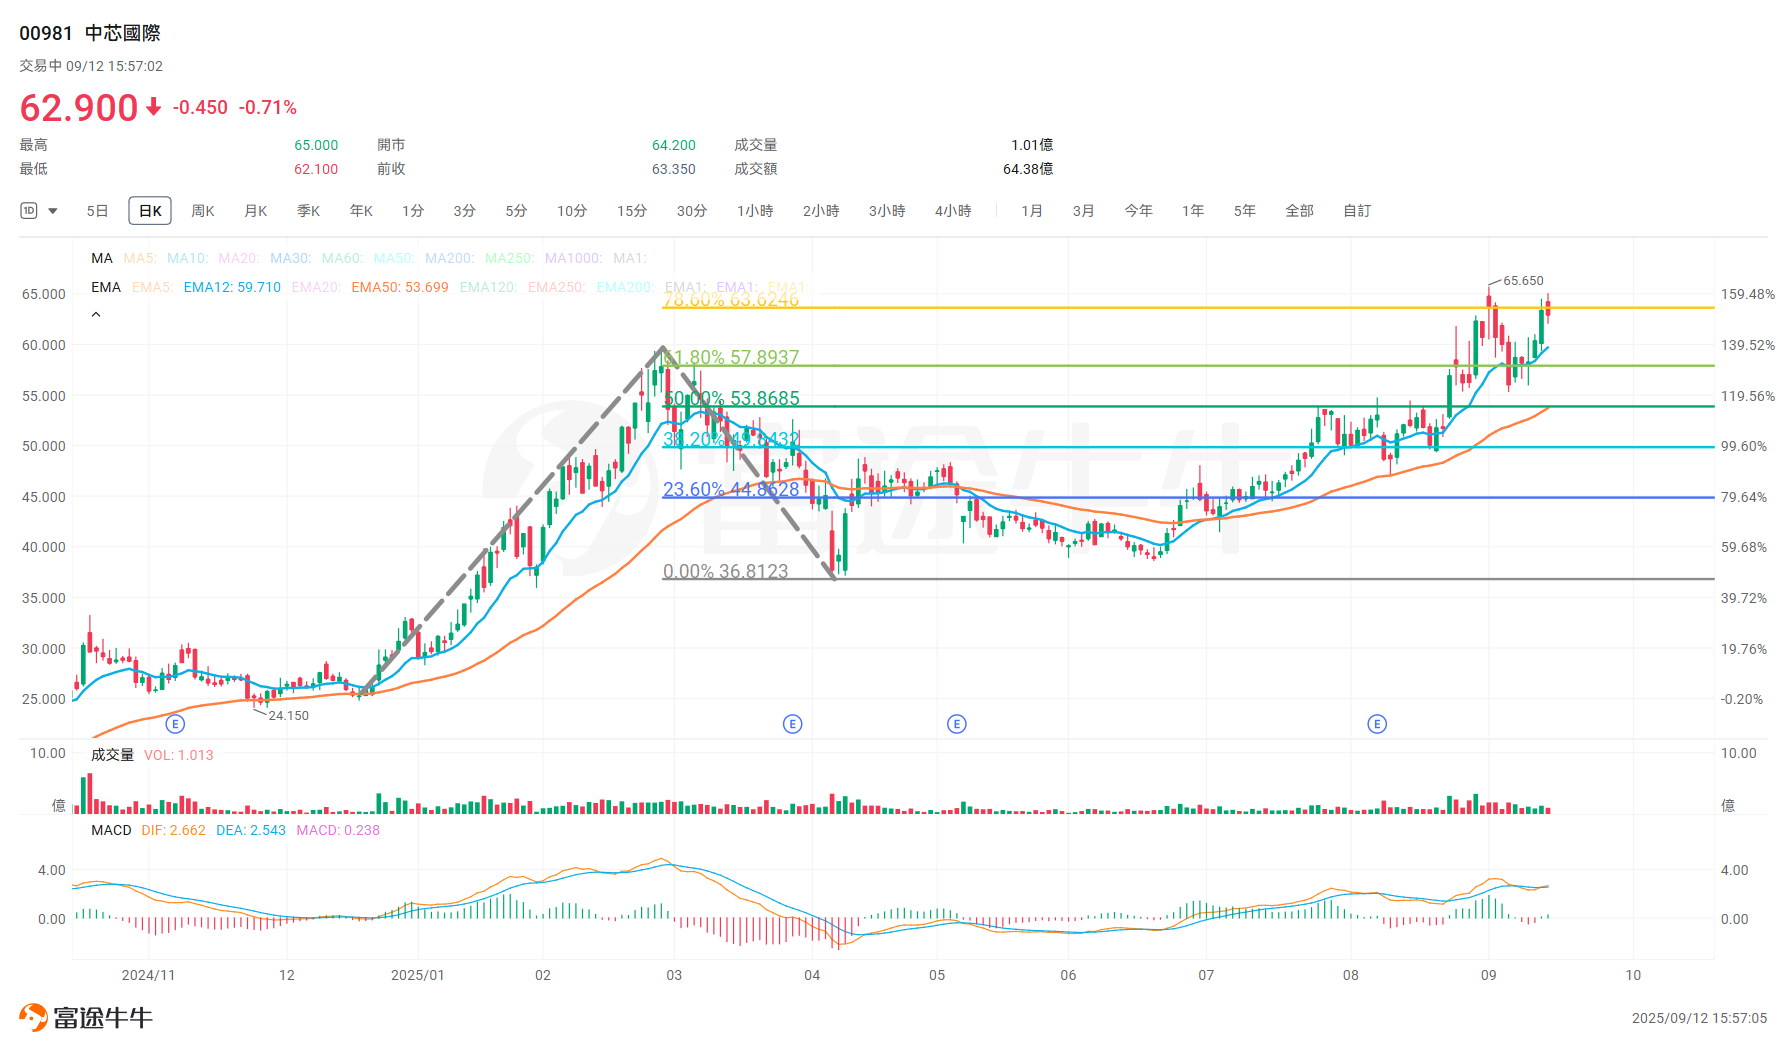Toggle the EMA50 line visibility
The image size is (1787, 1050).
click(400, 287)
